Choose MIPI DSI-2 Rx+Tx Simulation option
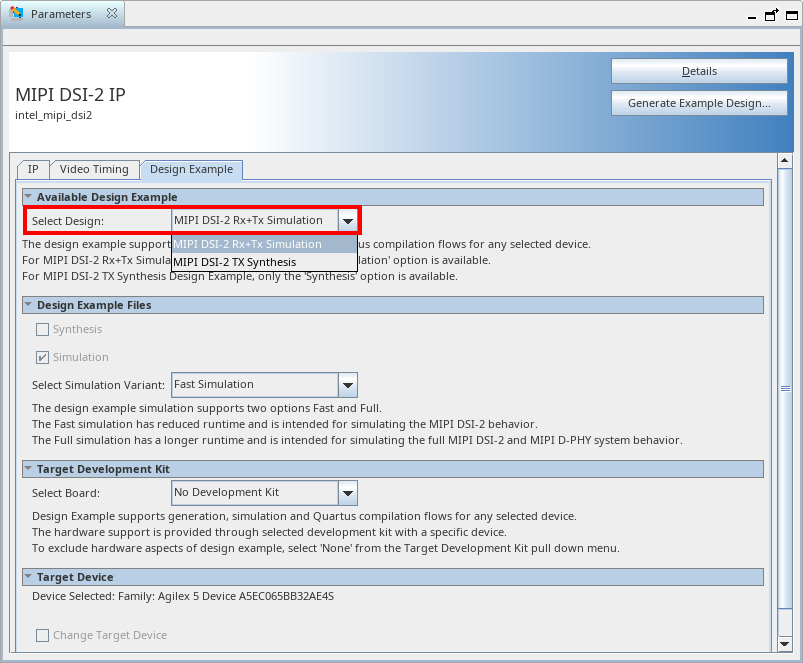The height and width of the screenshot is (663, 803). (264, 244)
